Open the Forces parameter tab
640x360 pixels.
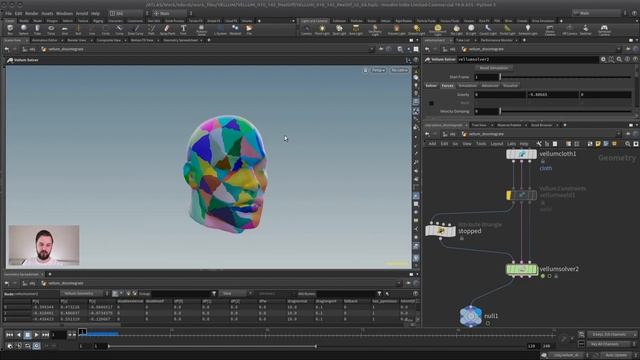(x=447, y=86)
